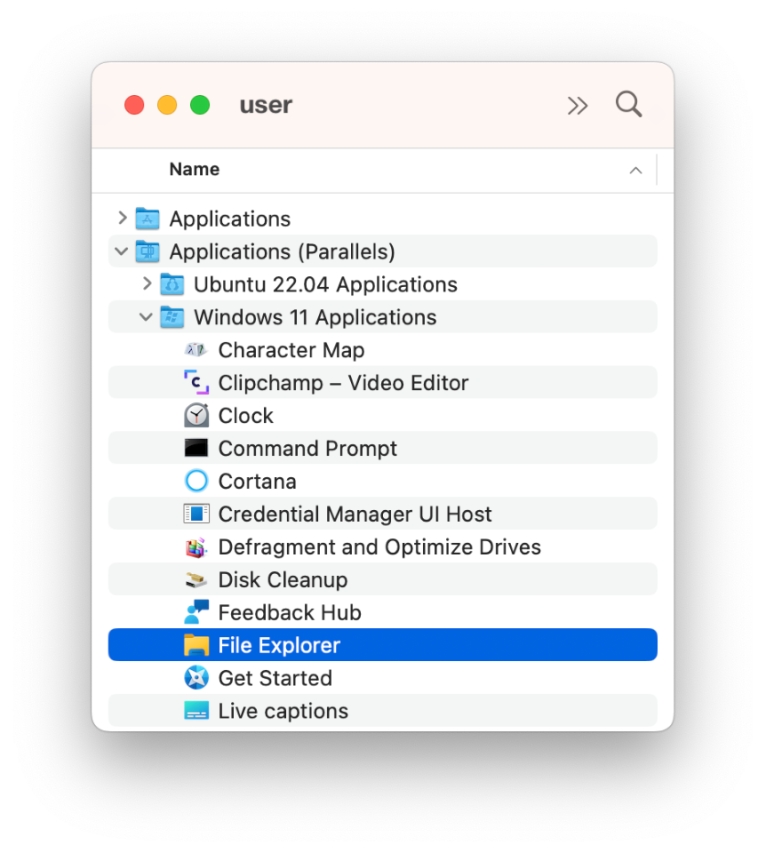Collapse the Applications (Parallels) folder
The width and height of the screenshot is (766, 853).
click(x=122, y=251)
